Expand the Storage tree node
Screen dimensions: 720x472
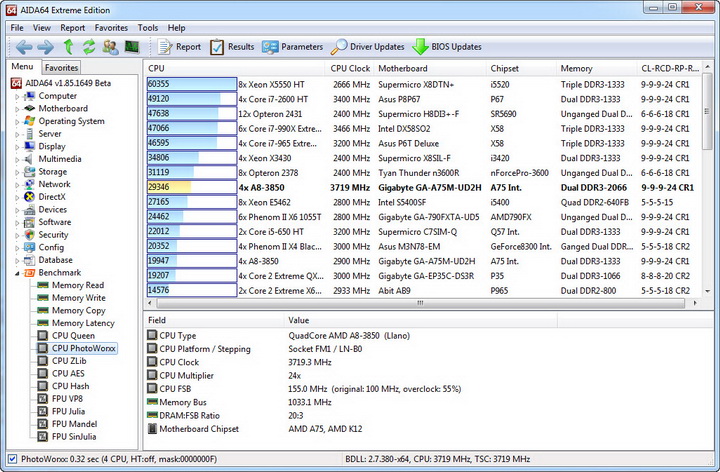[x=17, y=172]
